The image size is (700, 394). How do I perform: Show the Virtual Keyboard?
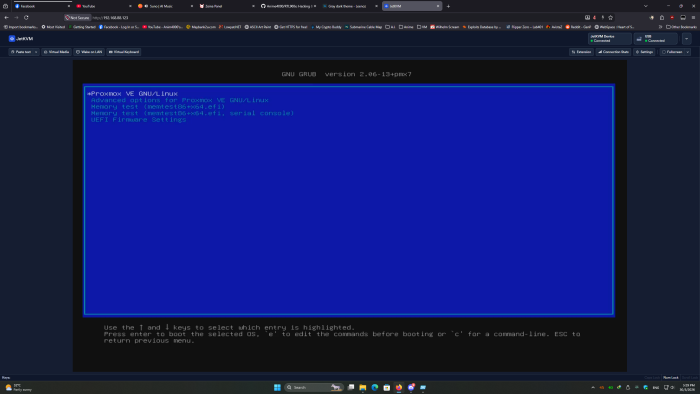[x=124, y=52]
